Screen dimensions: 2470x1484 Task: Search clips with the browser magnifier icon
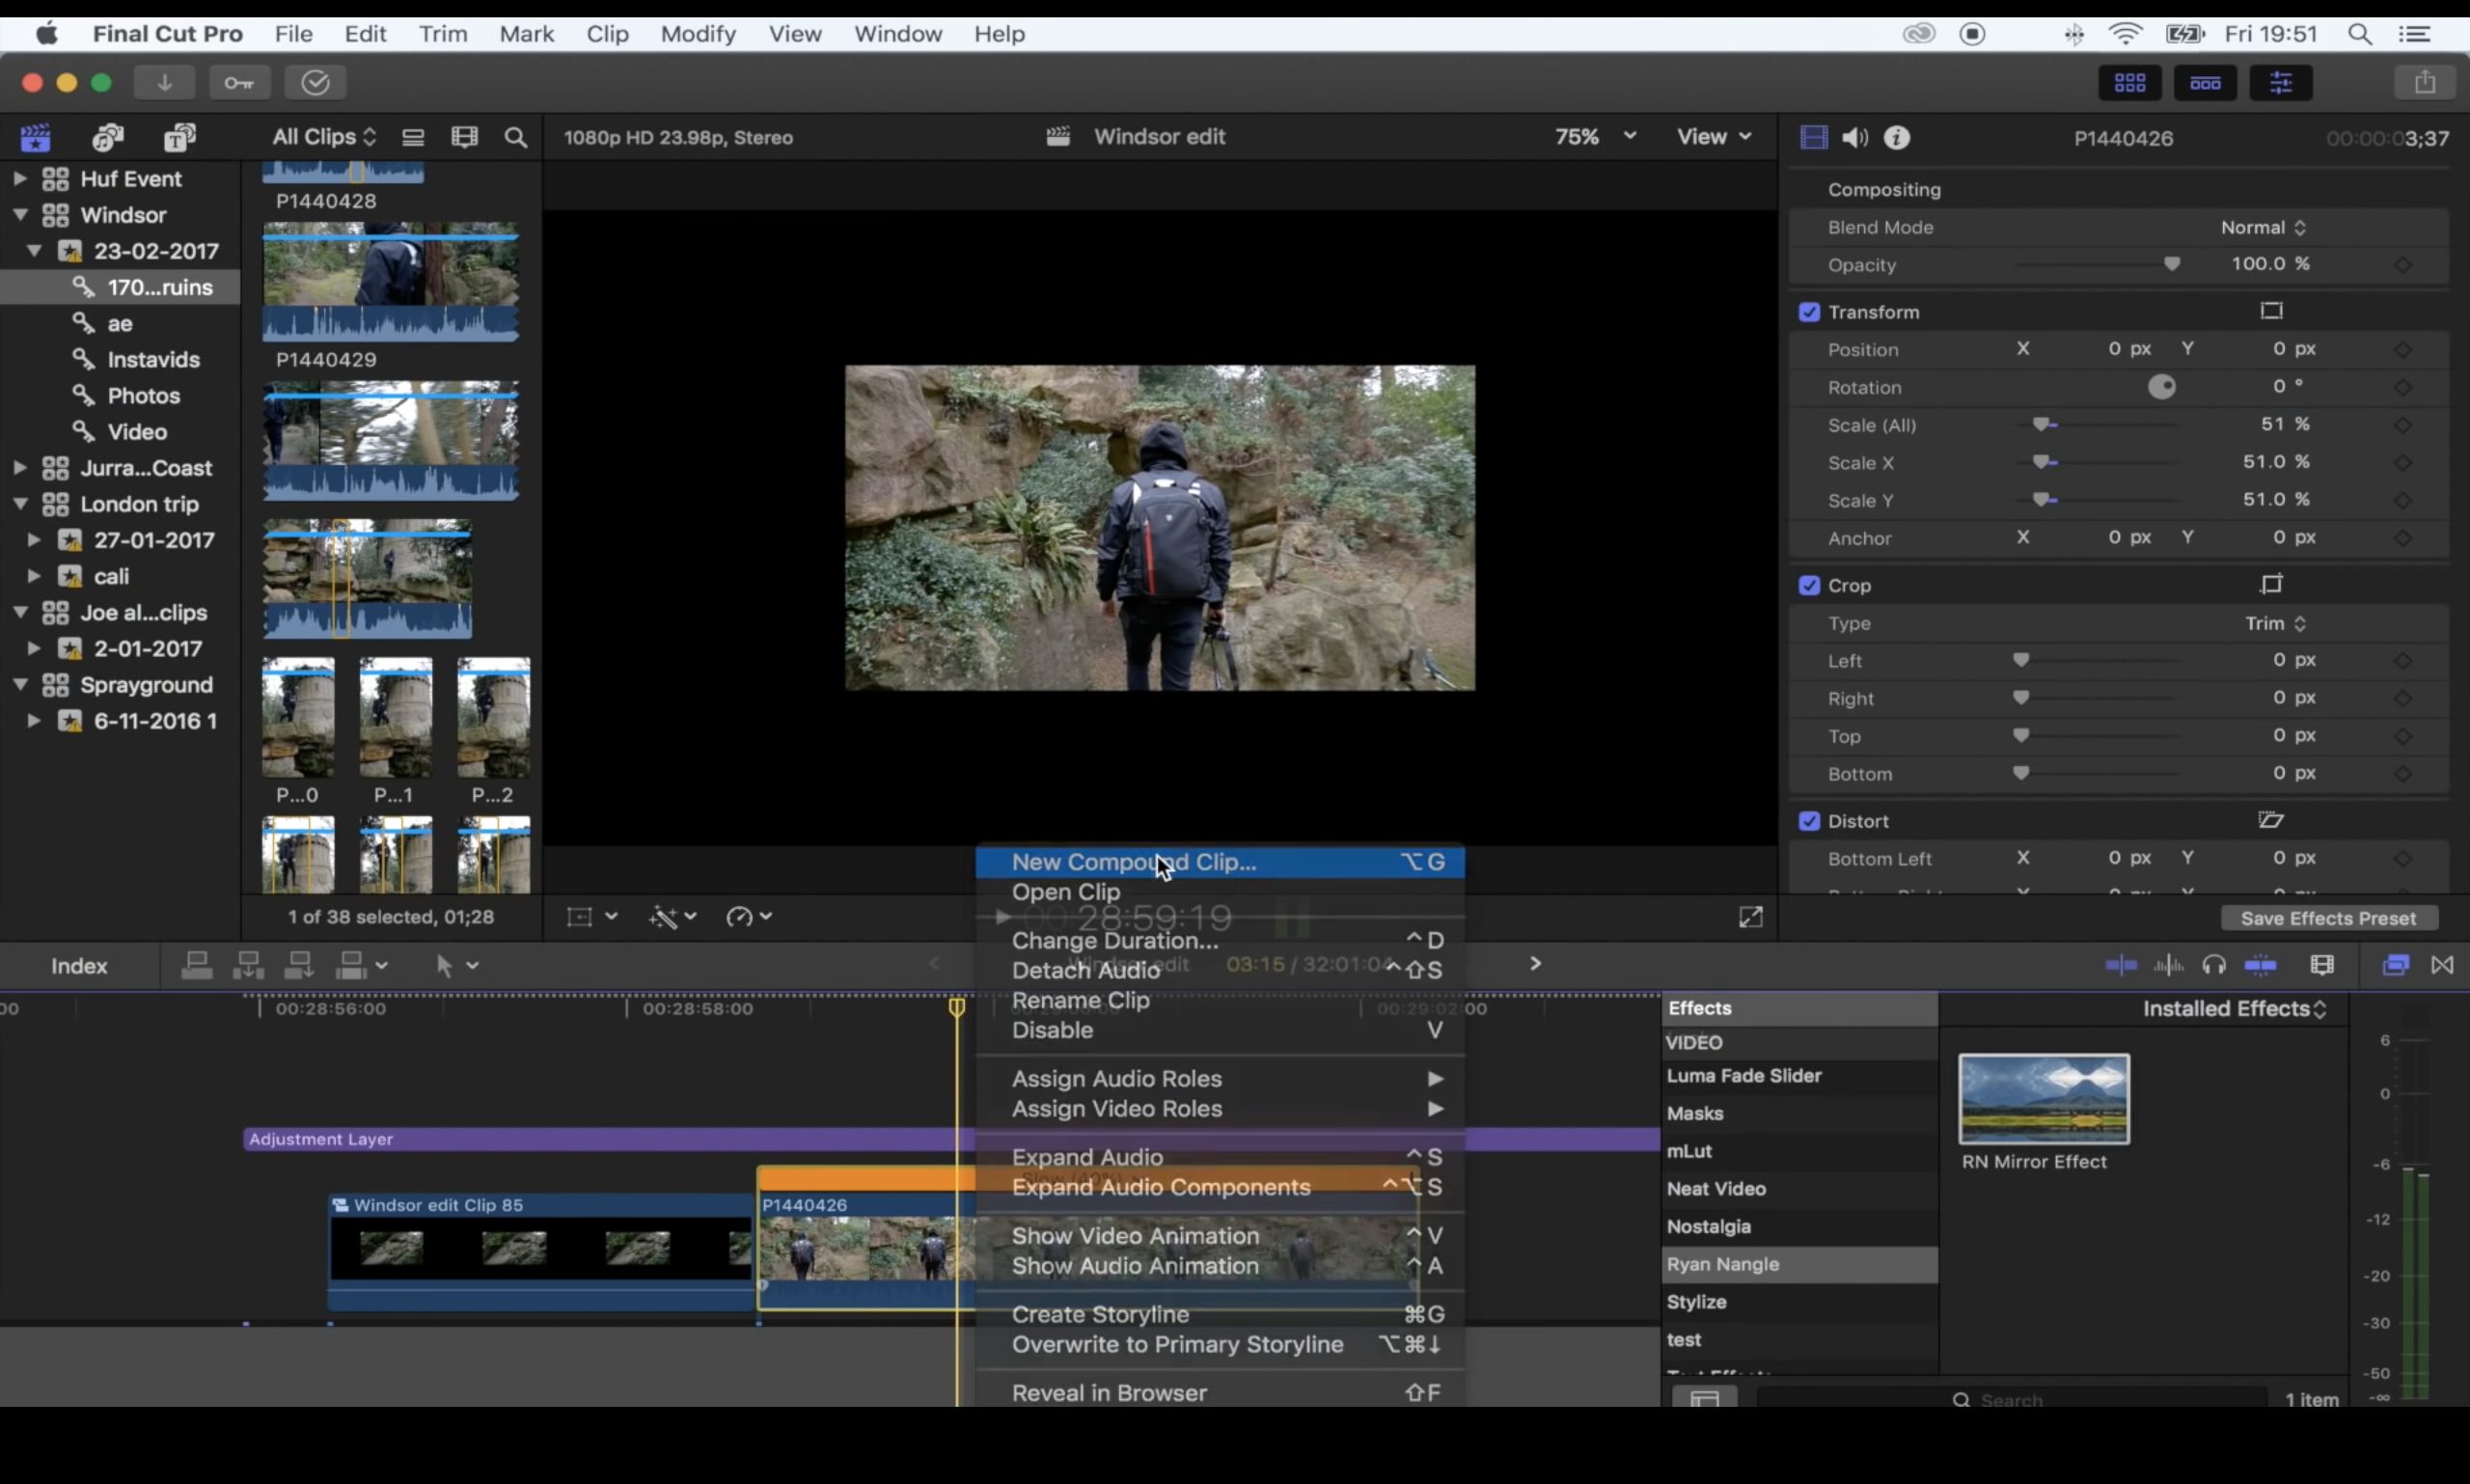[516, 138]
